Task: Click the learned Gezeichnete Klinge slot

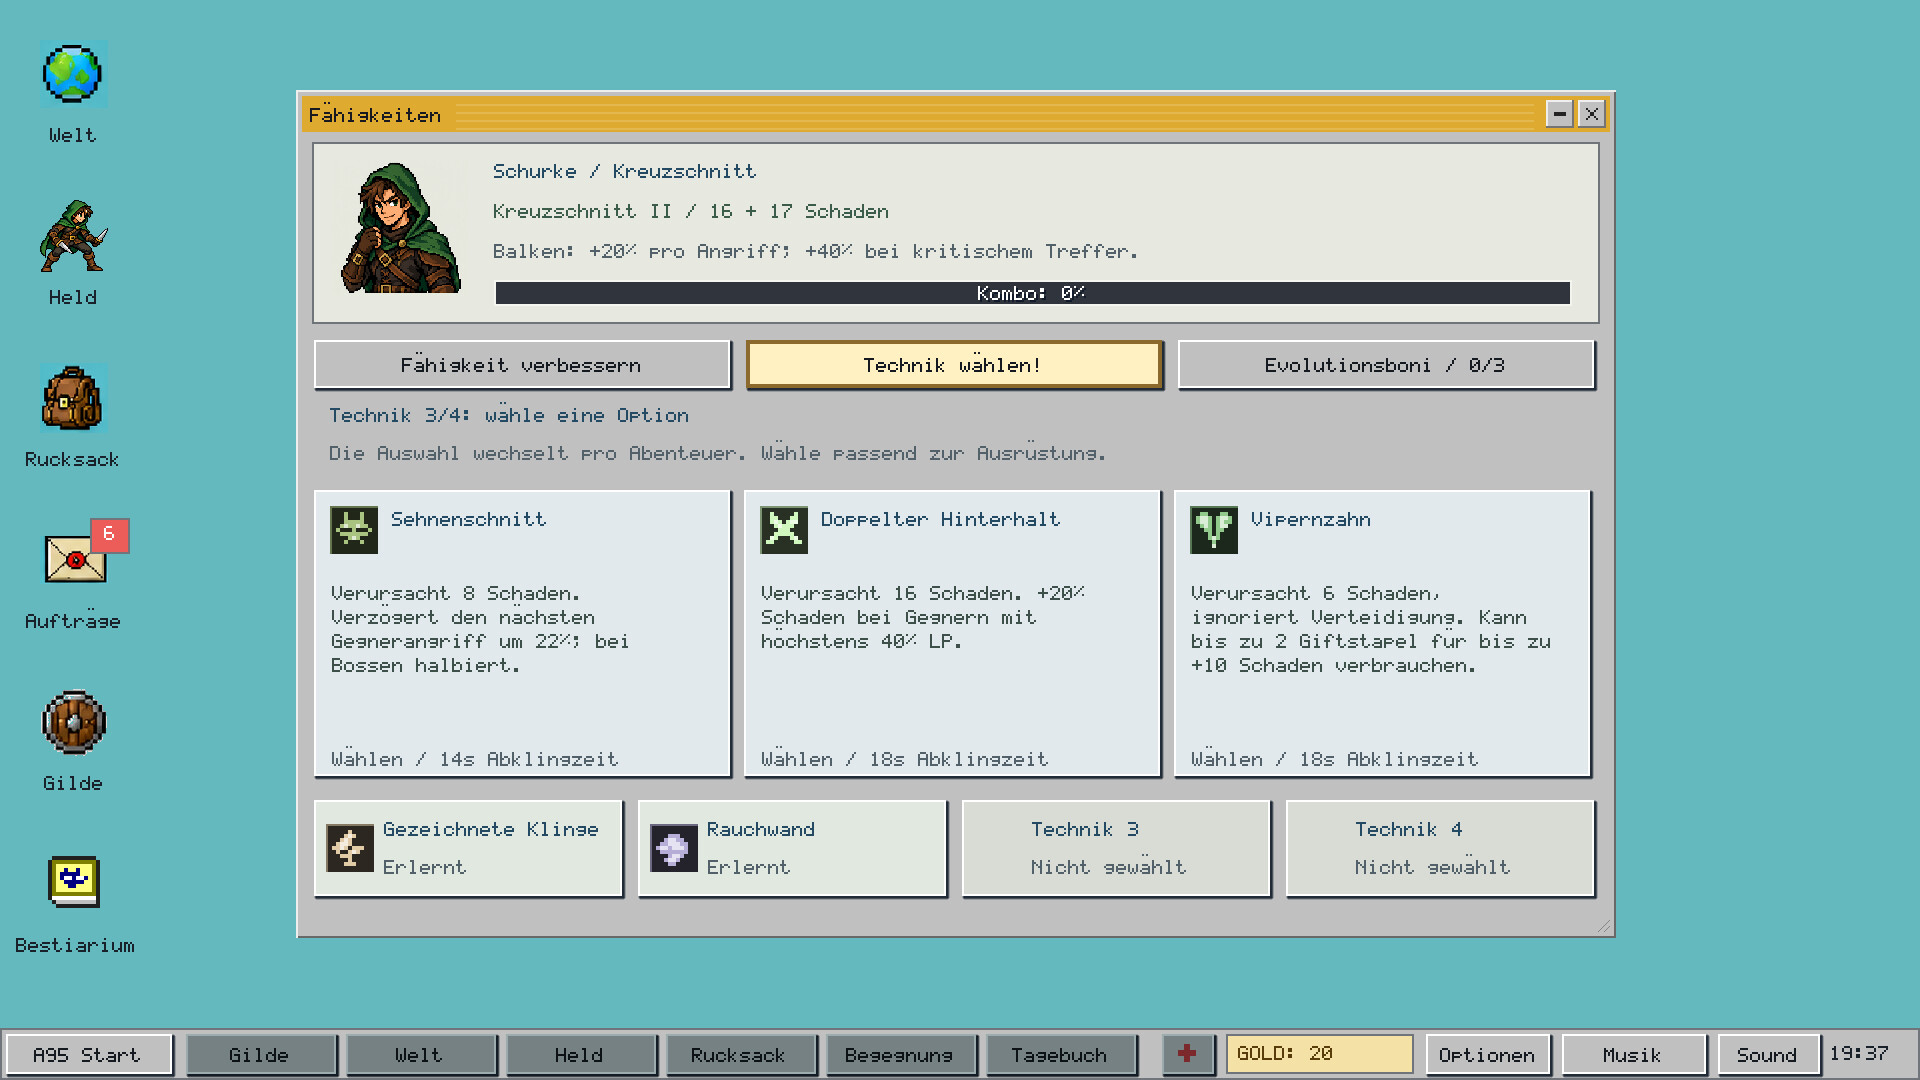Action: pyautogui.click(x=468, y=848)
